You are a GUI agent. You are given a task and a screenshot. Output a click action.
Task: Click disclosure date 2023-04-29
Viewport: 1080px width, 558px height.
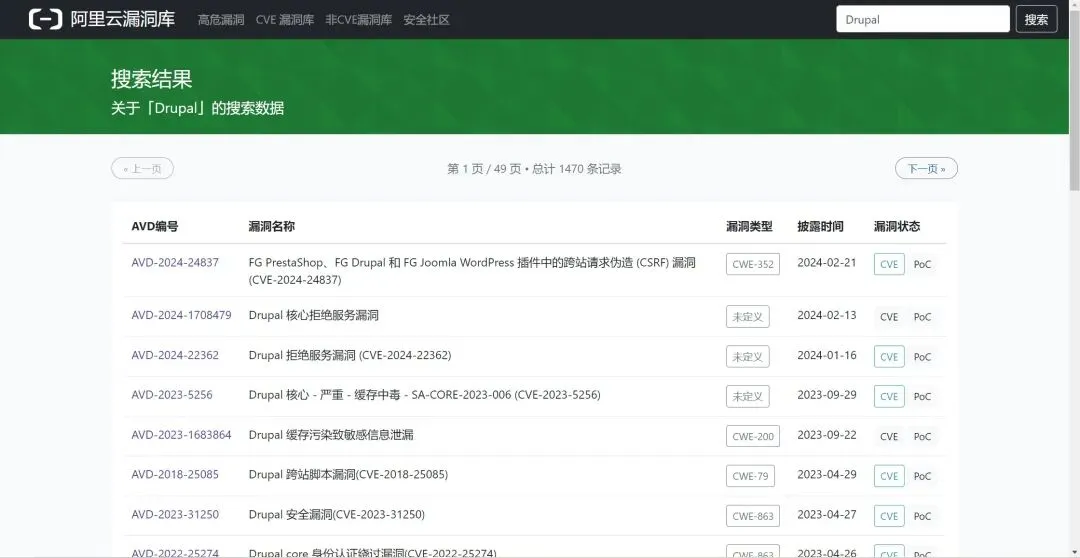coord(827,475)
